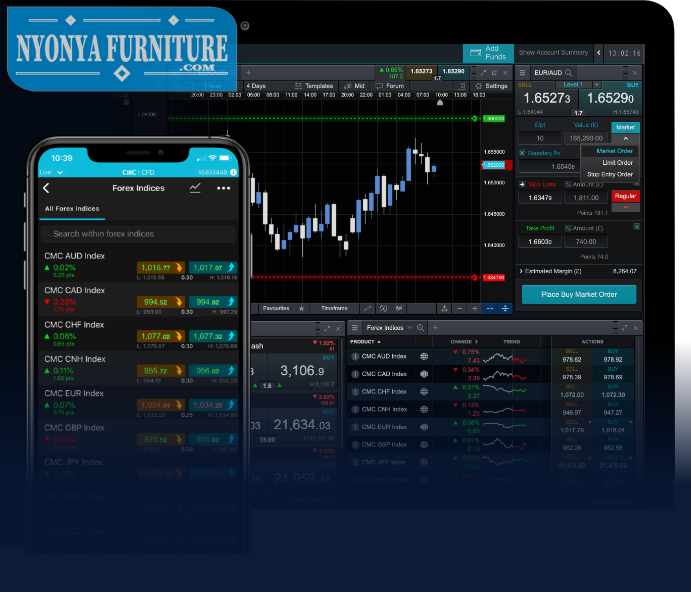691x592 pixels.
Task: Open the Regular stop loss type dropdown arrow
Action: pyautogui.click(x=625, y=207)
